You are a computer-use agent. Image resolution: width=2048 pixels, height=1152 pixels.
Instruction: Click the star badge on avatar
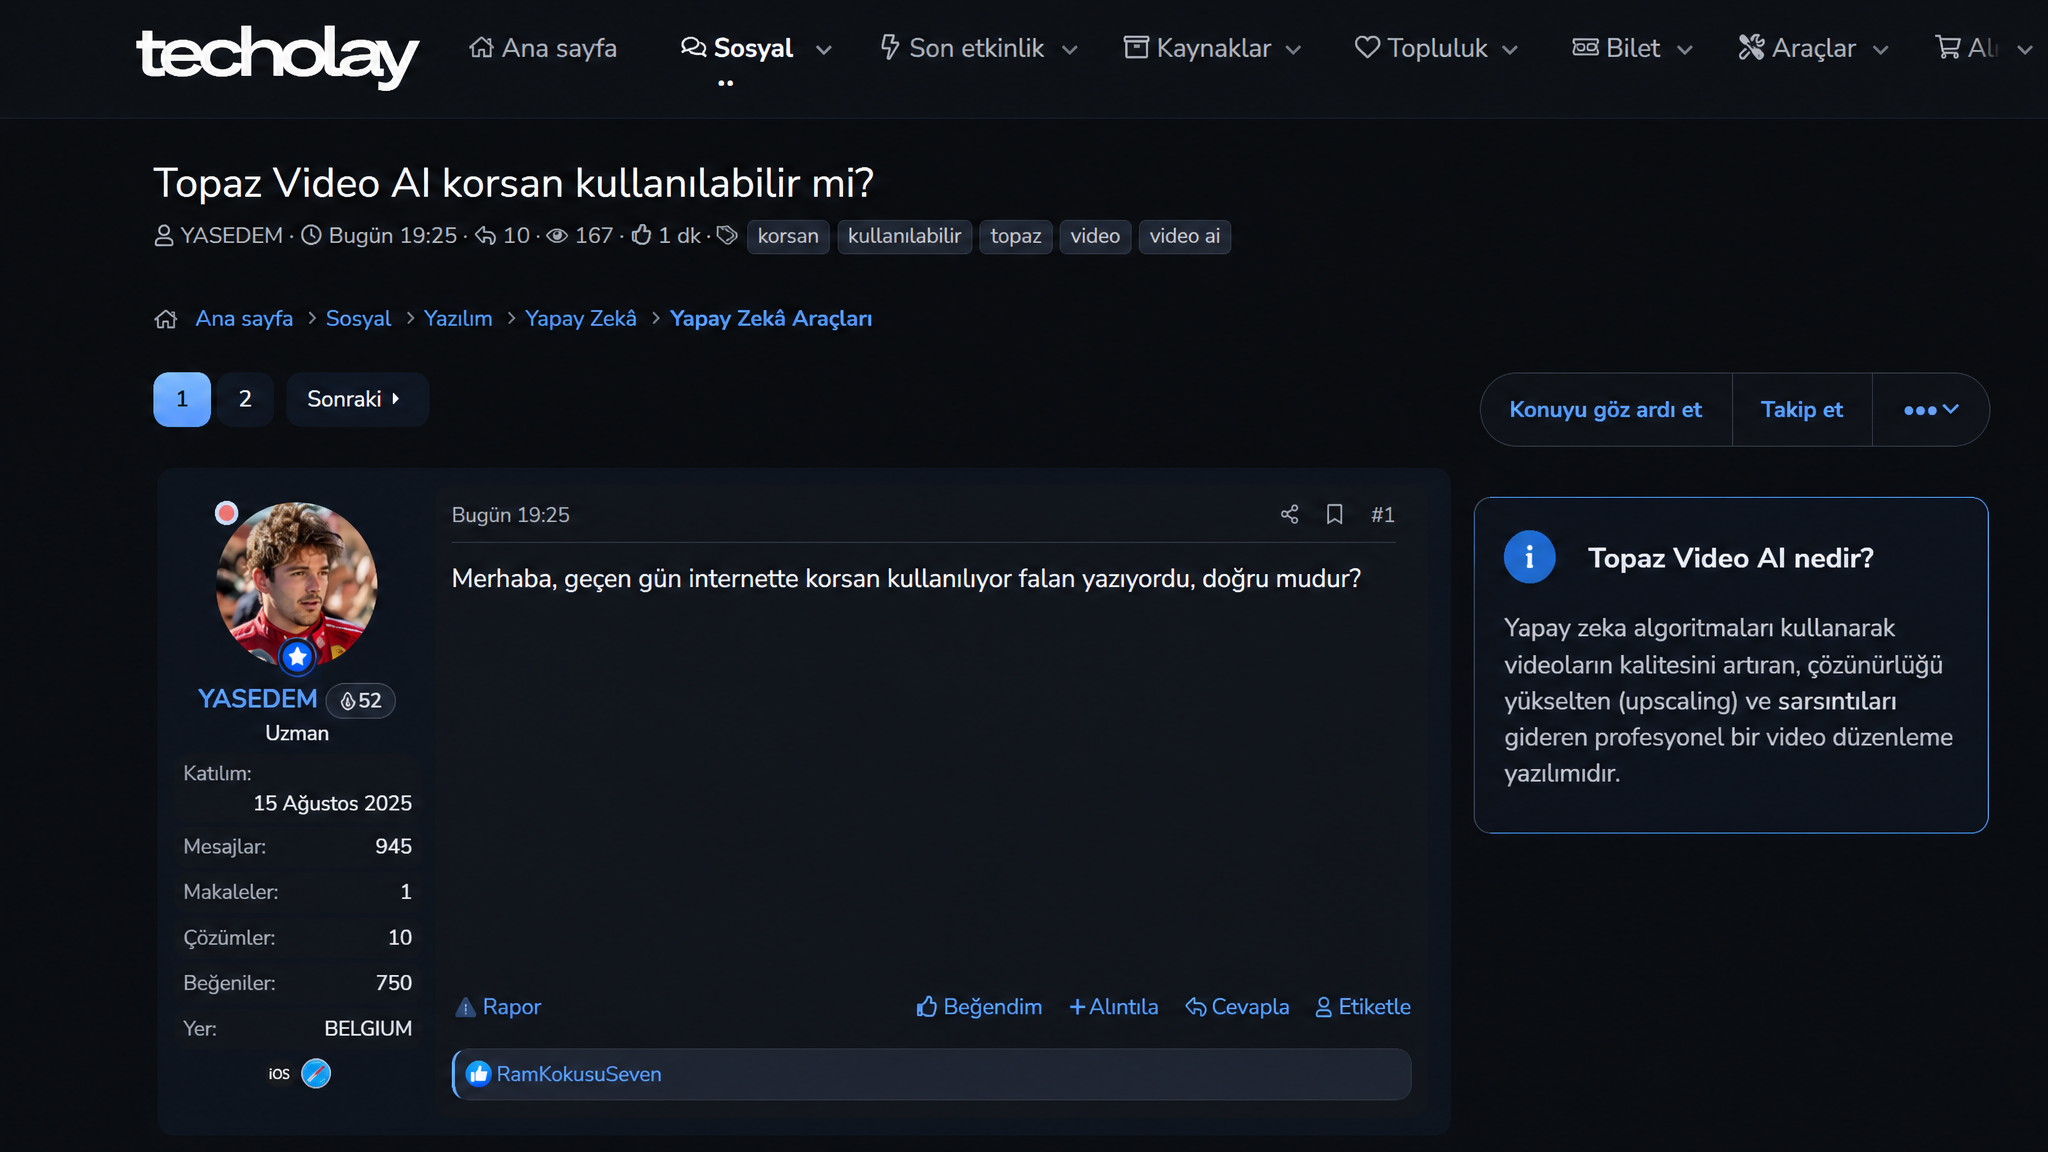coord(297,657)
